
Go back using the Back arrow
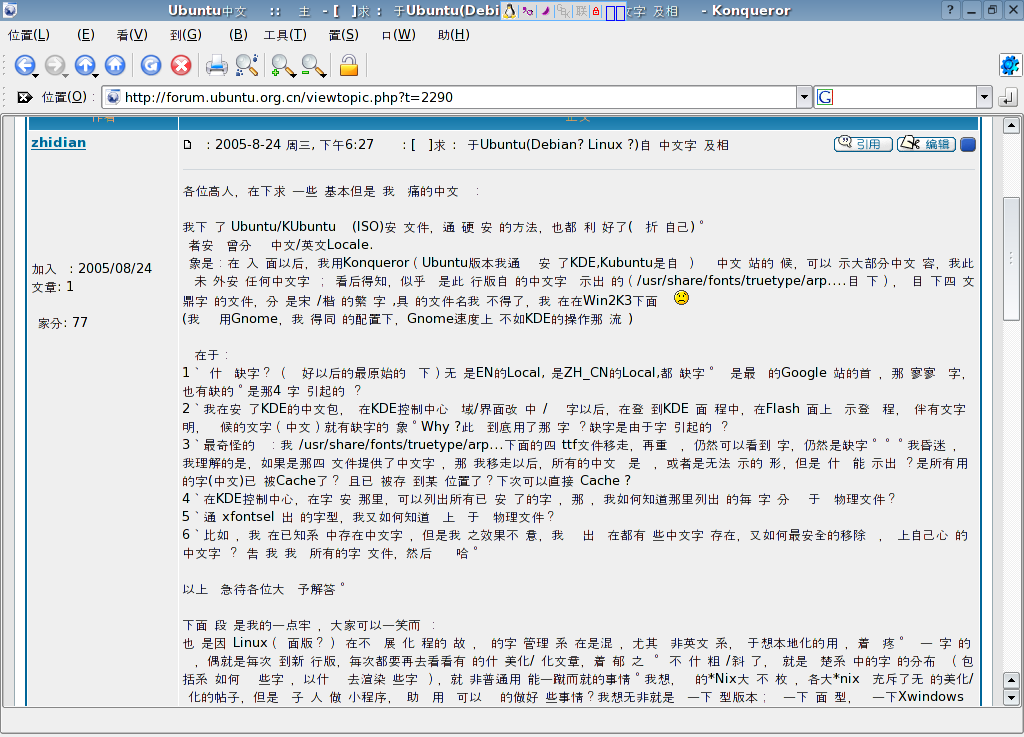(25, 65)
